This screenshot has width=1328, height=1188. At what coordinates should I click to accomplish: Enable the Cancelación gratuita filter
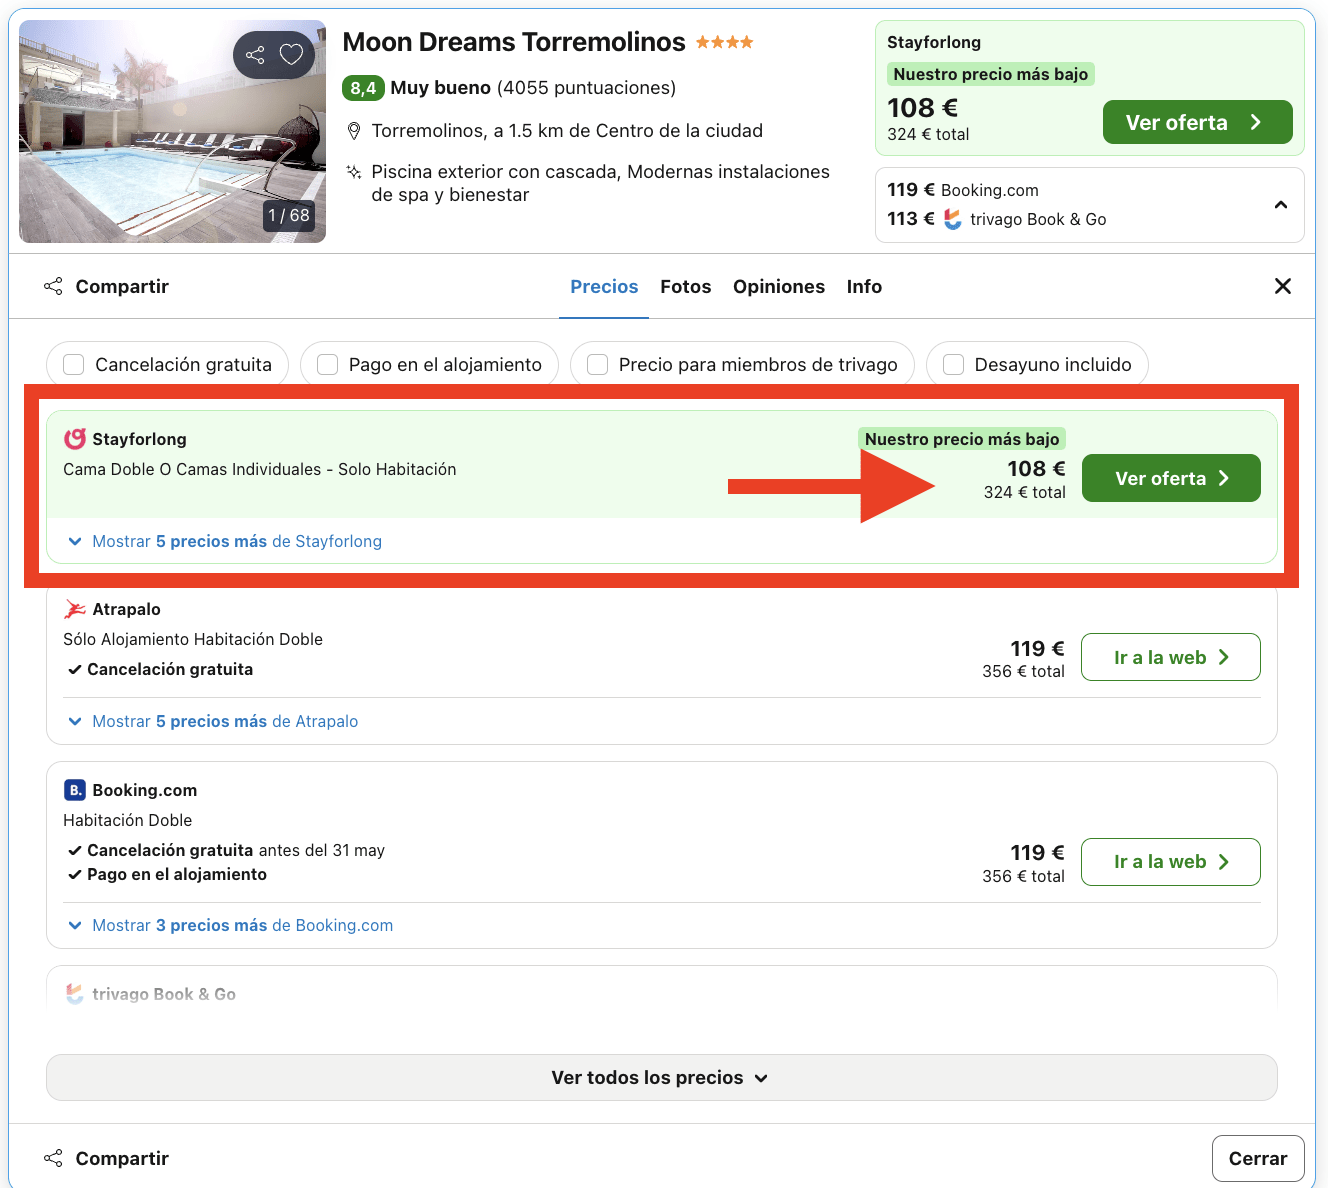[73, 364]
